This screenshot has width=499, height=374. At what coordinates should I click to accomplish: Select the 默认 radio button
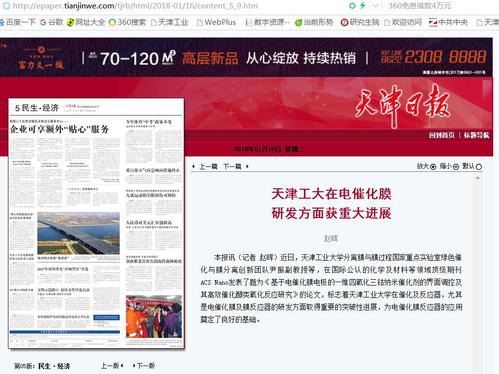click(479, 167)
